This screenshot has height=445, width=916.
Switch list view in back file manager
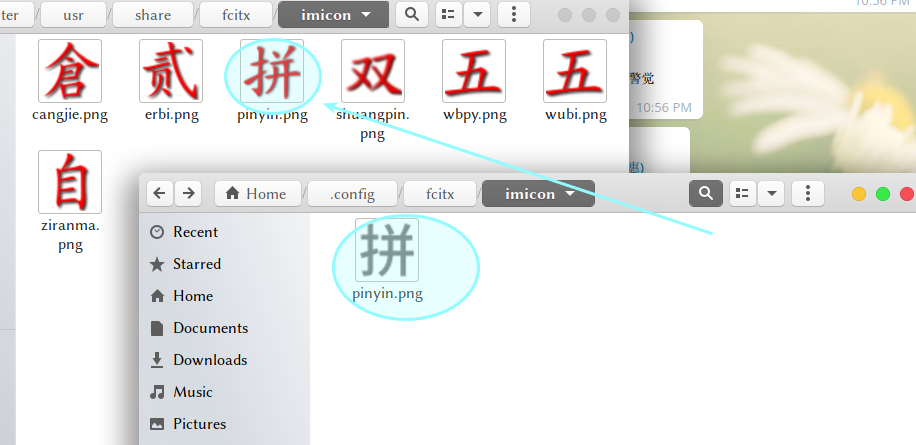click(449, 15)
